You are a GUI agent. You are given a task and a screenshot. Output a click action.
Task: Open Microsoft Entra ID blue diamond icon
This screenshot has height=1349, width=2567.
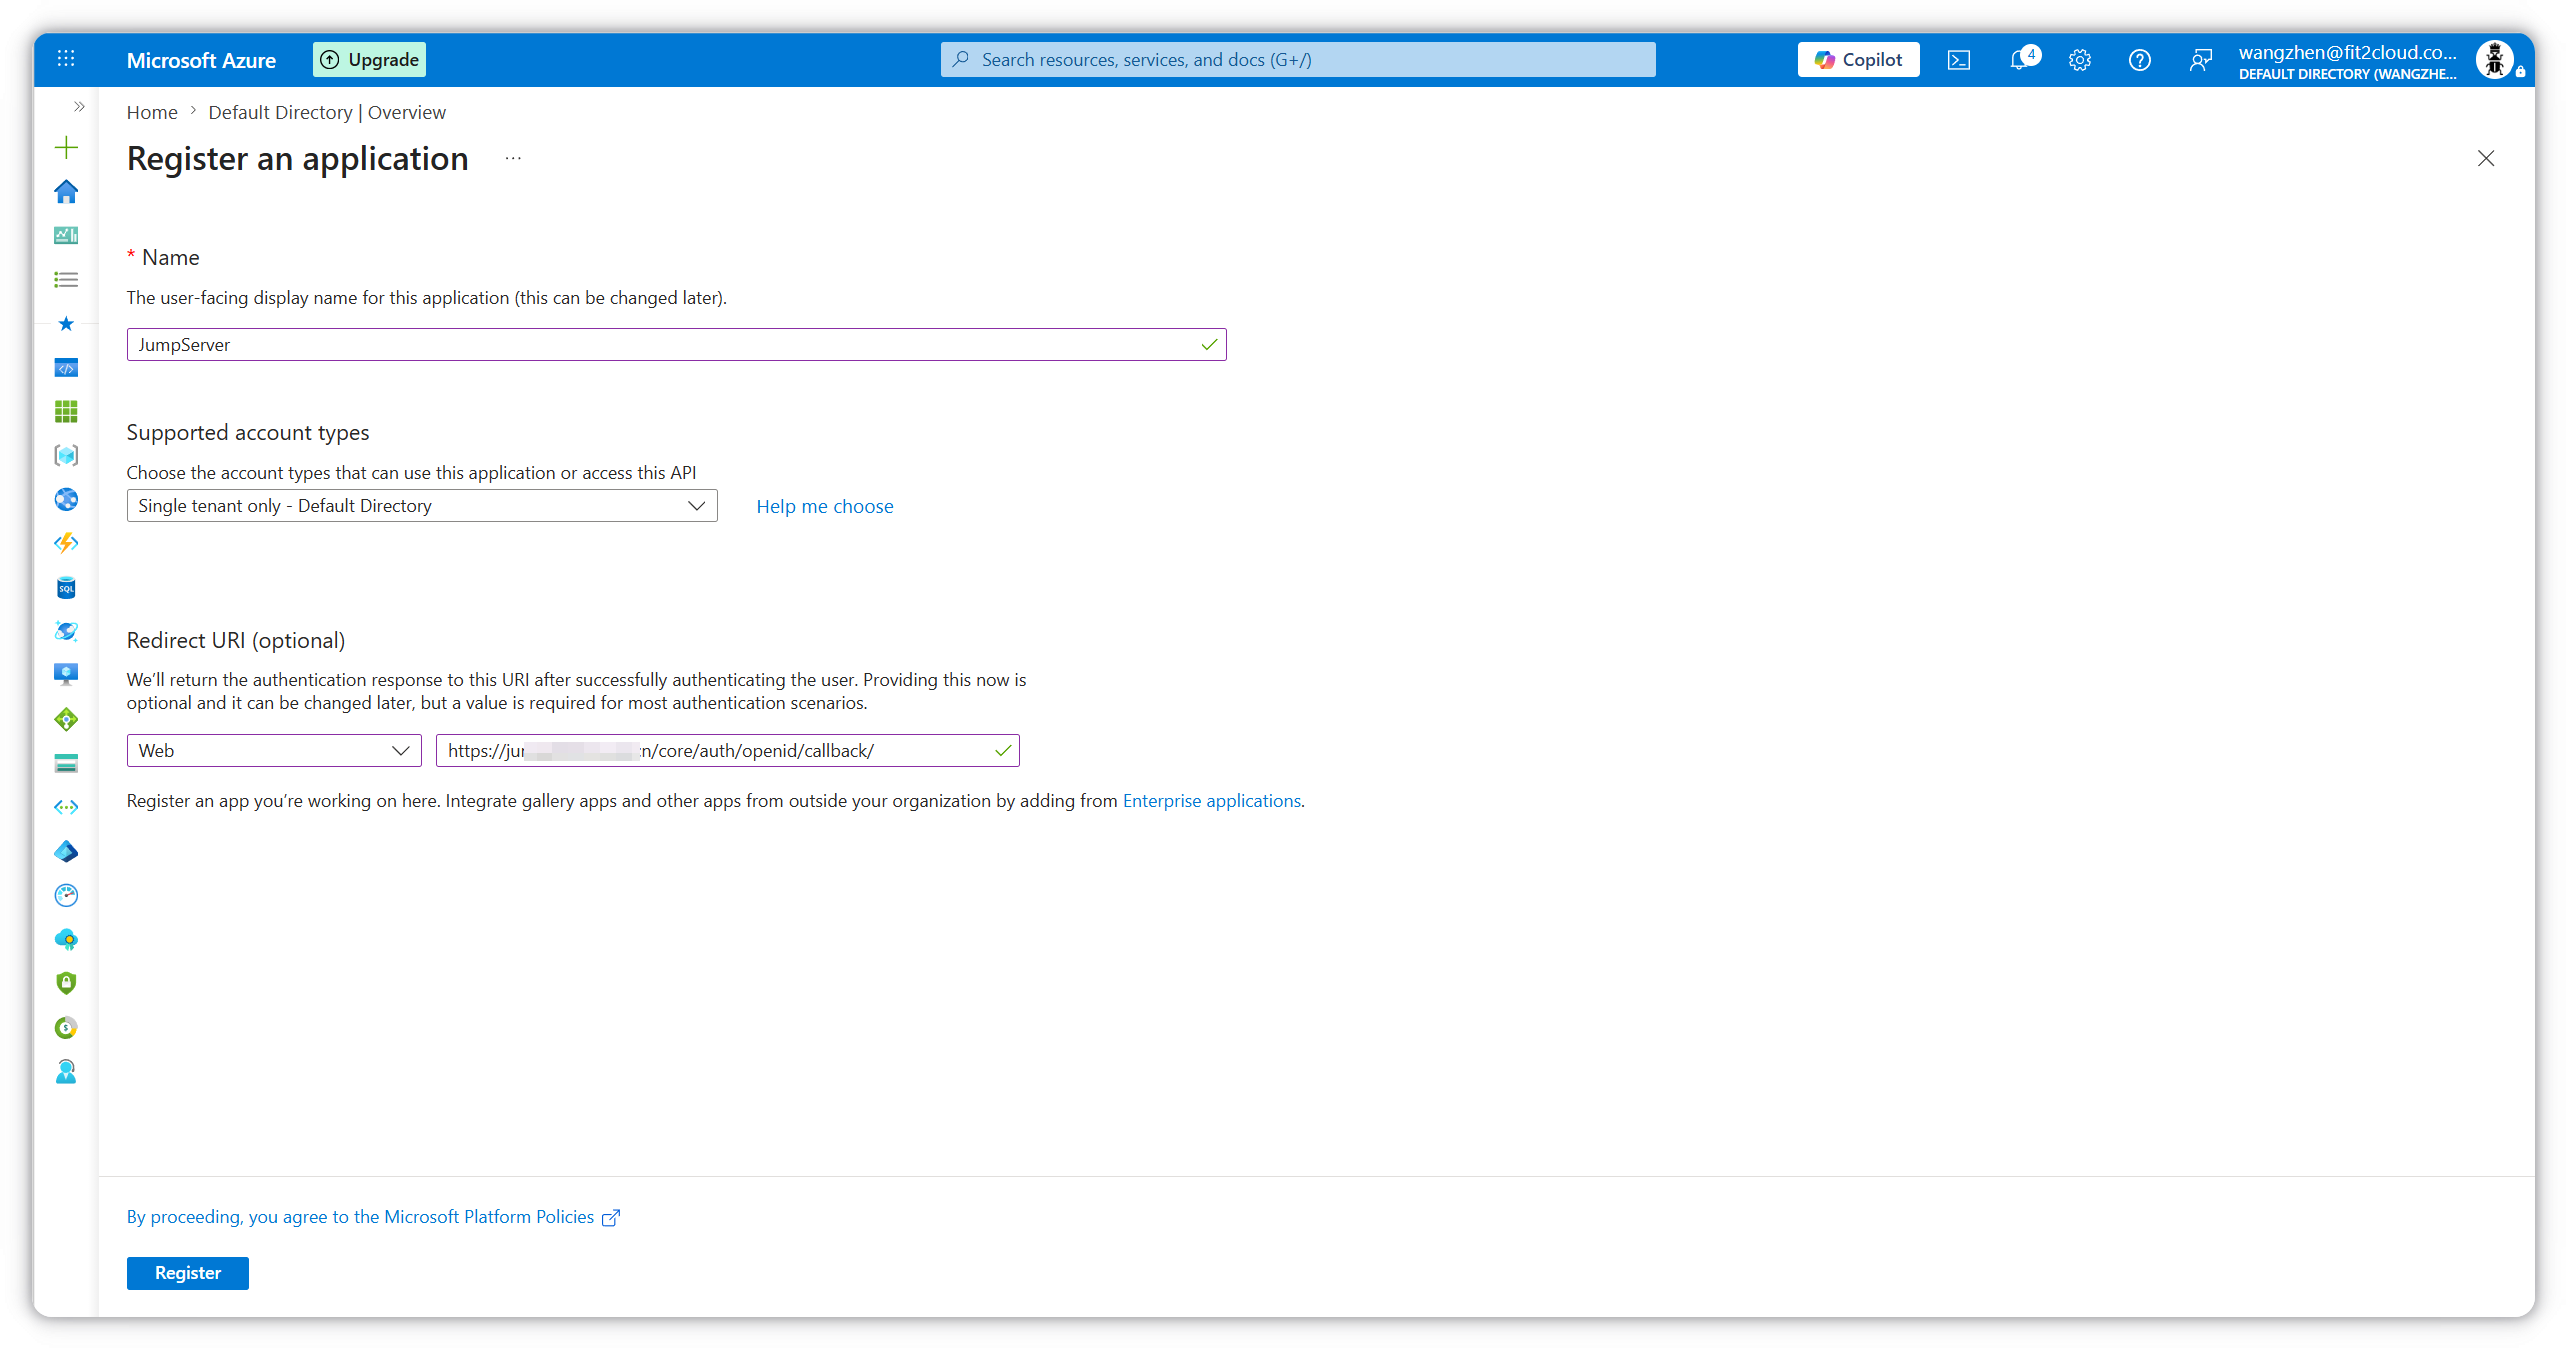coord(66,851)
